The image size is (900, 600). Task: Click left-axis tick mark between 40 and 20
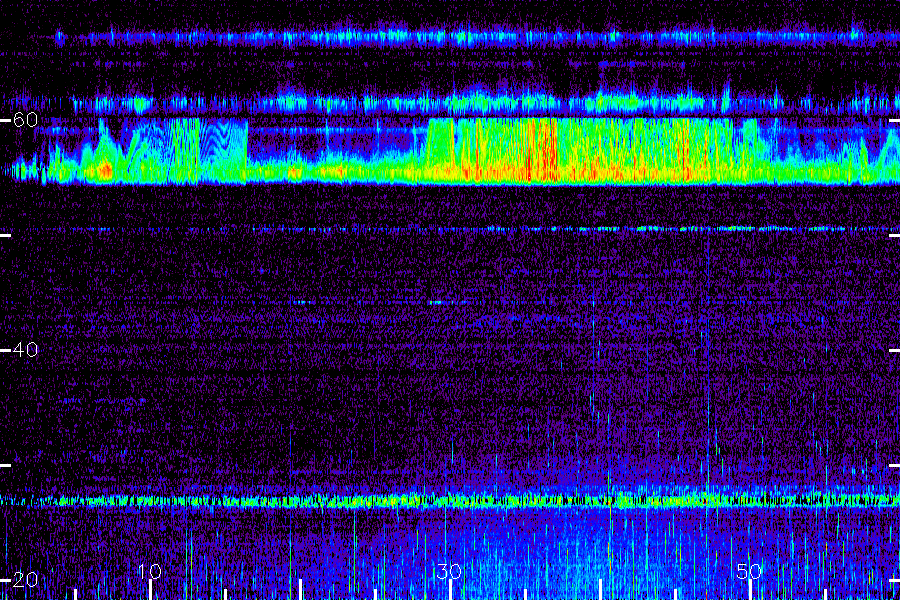click(5, 466)
